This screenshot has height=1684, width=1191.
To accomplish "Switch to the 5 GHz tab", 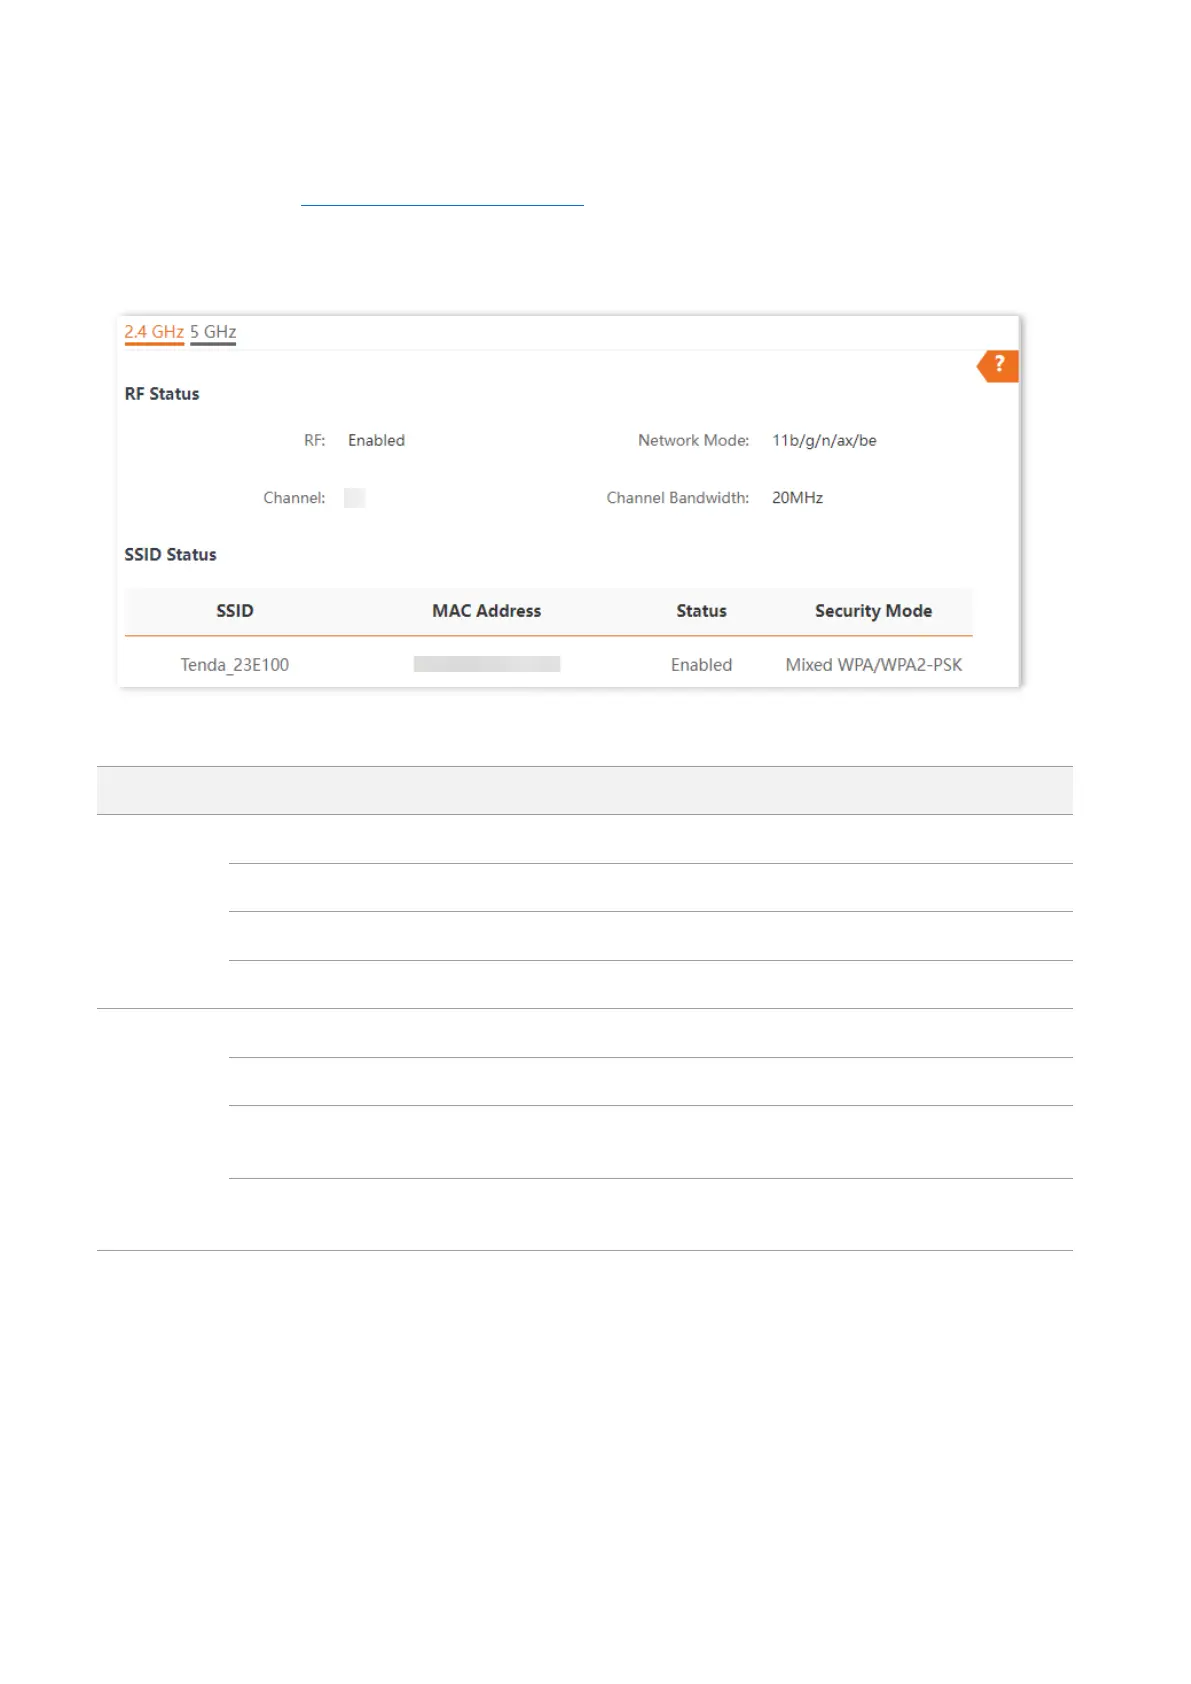I will [213, 332].
